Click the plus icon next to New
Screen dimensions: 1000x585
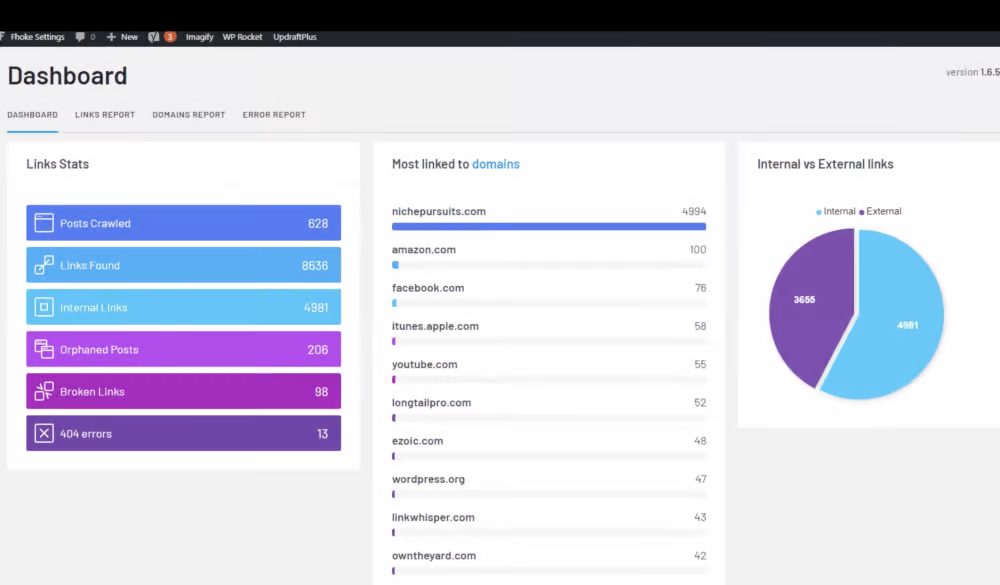tap(111, 37)
